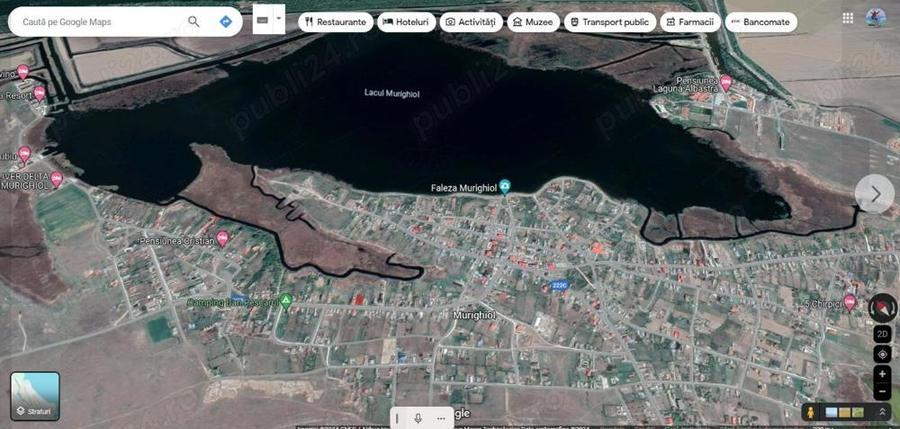
Task: Select the Restaurante category chip
Action: pyautogui.click(x=336, y=22)
